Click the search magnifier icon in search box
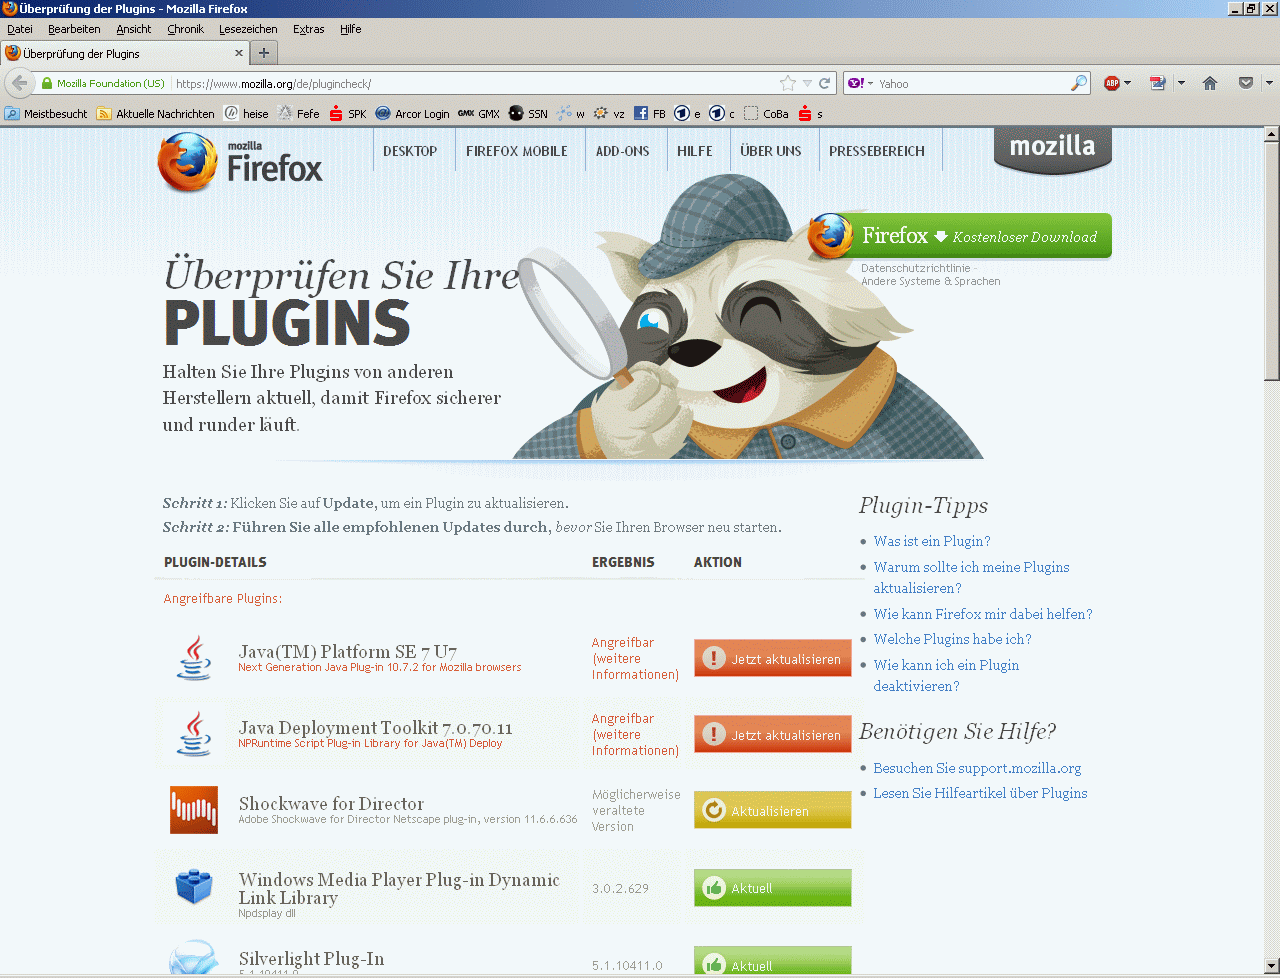The width and height of the screenshot is (1280, 978). 1079,84
